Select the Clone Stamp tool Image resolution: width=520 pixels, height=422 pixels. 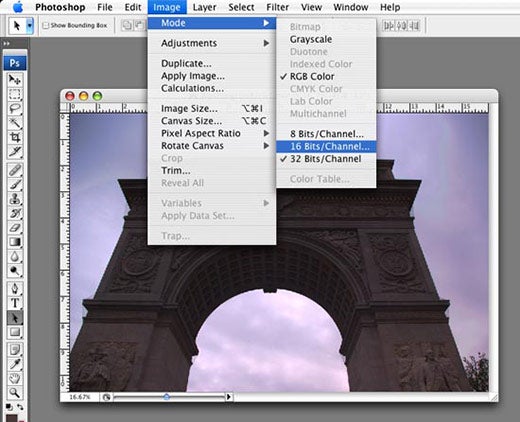[x=15, y=199]
